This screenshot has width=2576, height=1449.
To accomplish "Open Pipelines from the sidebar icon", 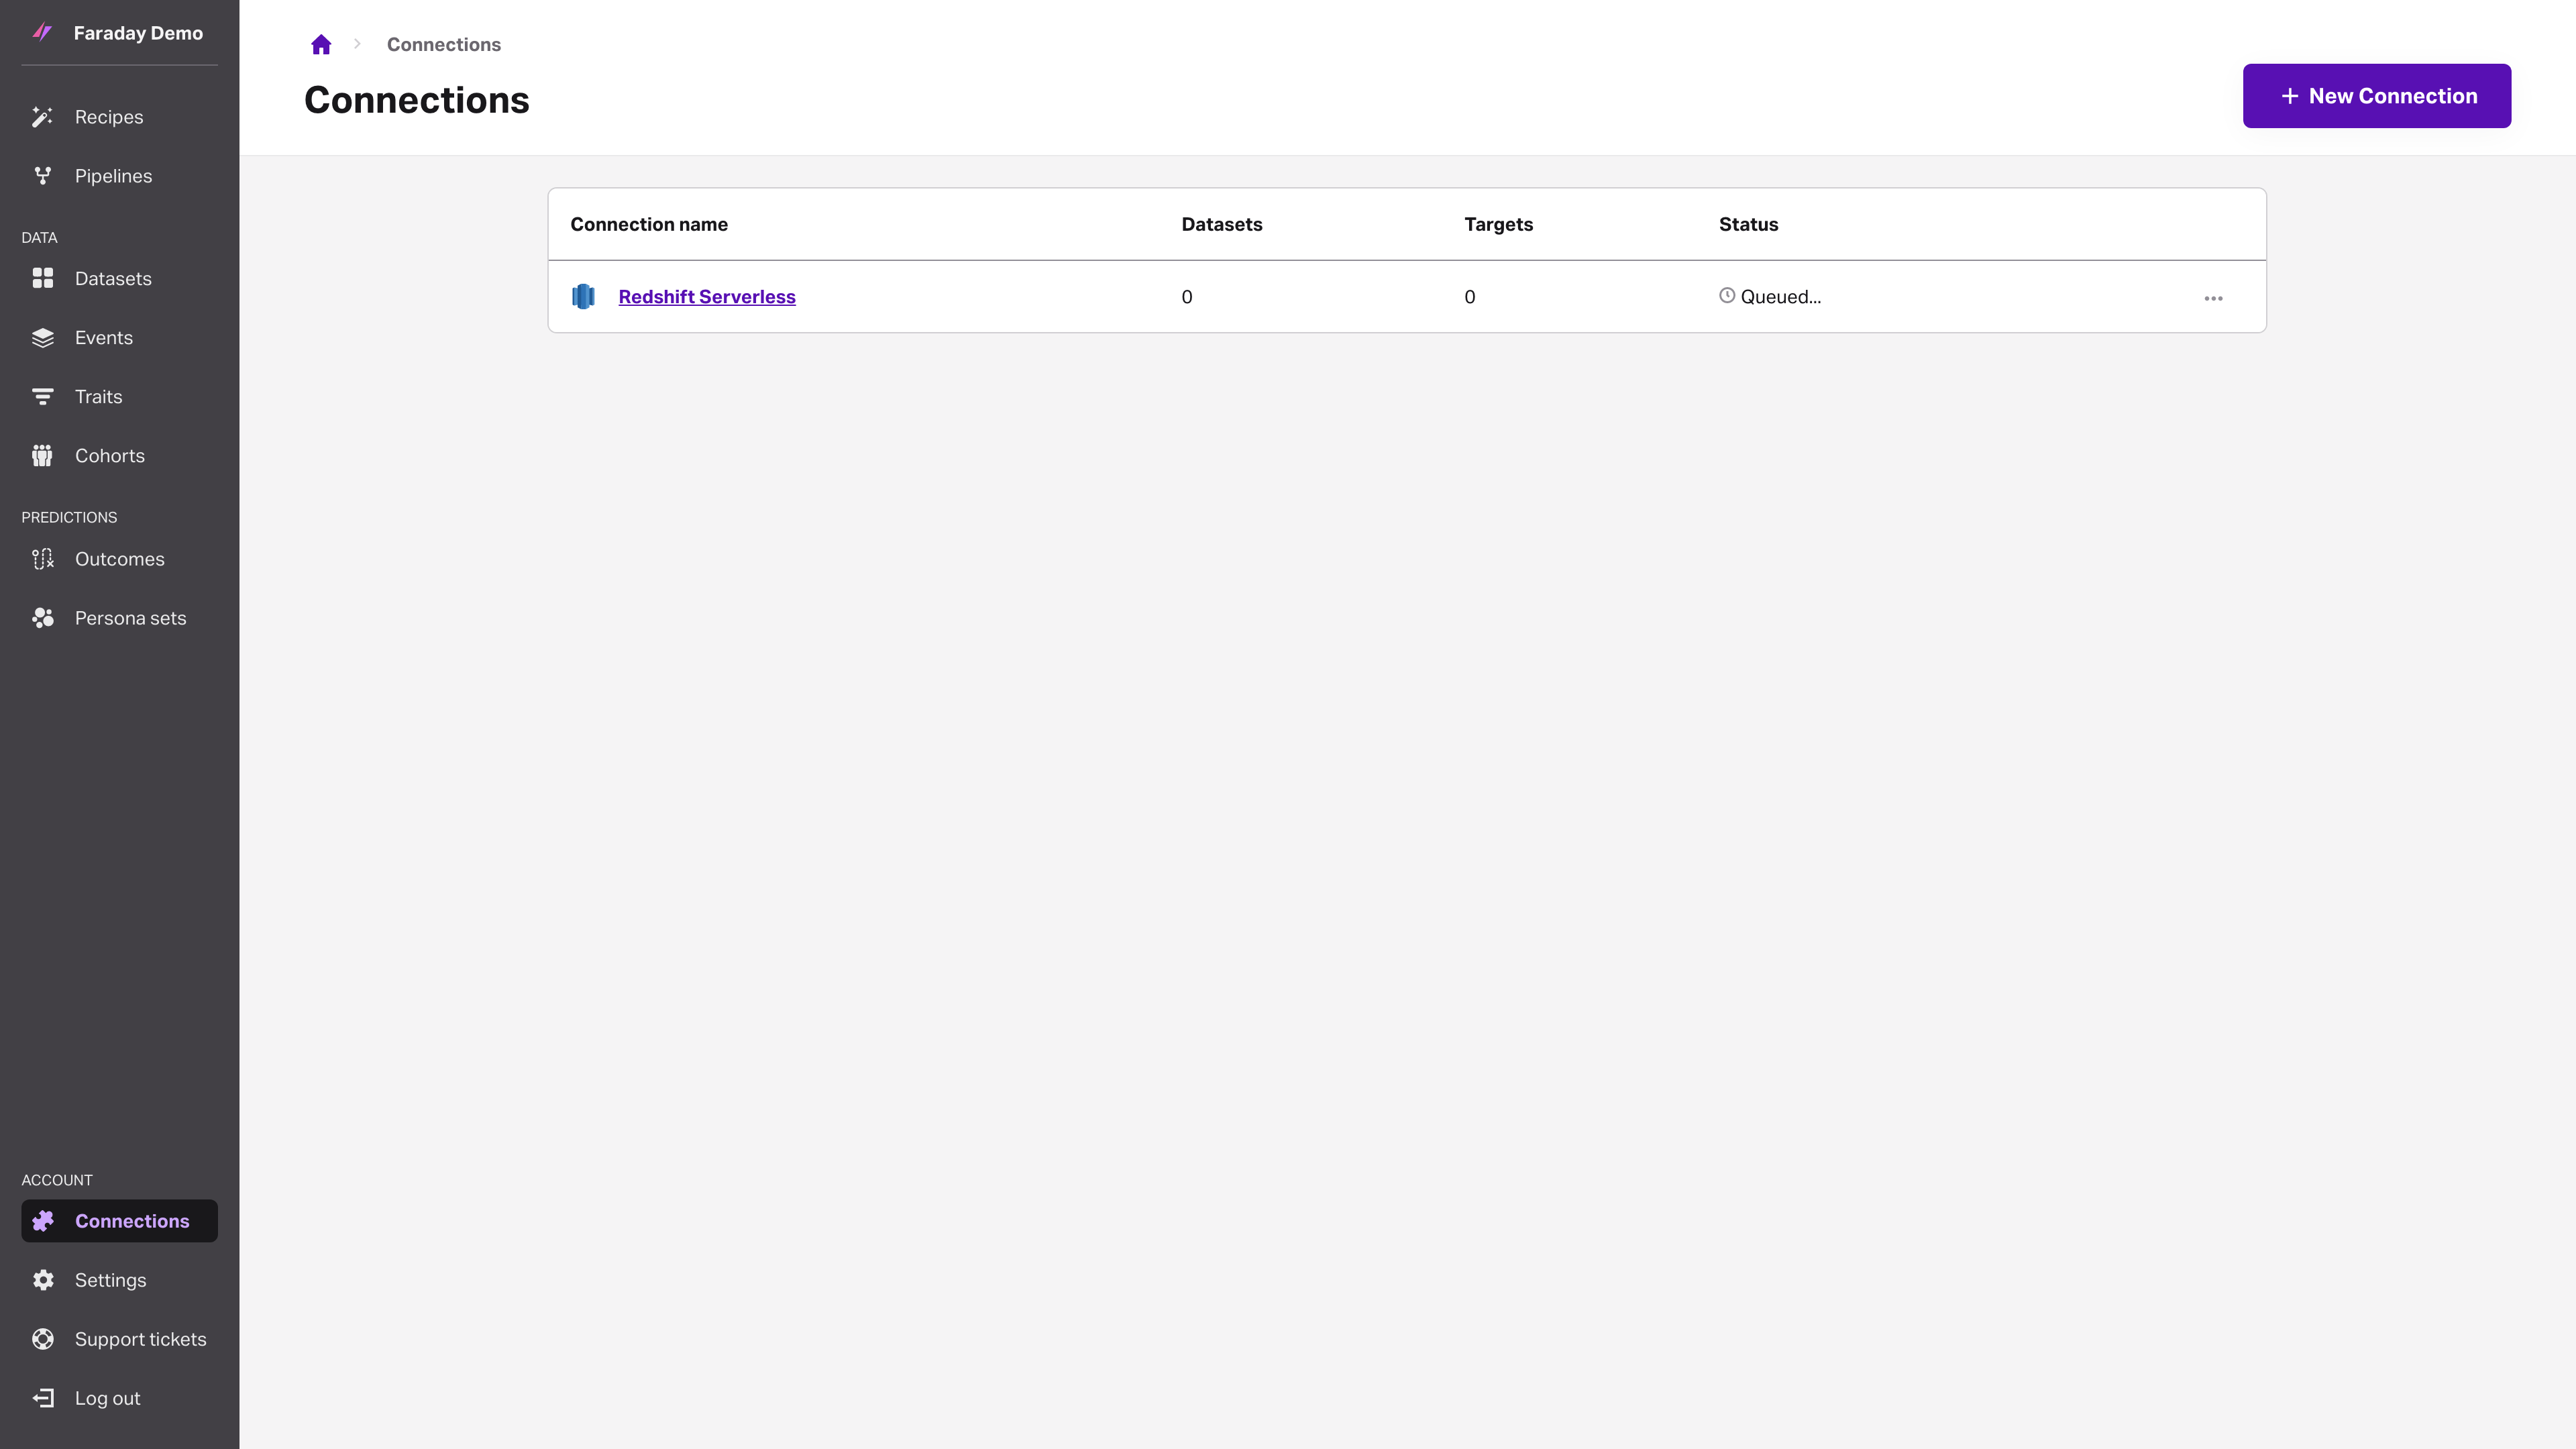I will pyautogui.click(x=43, y=175).
